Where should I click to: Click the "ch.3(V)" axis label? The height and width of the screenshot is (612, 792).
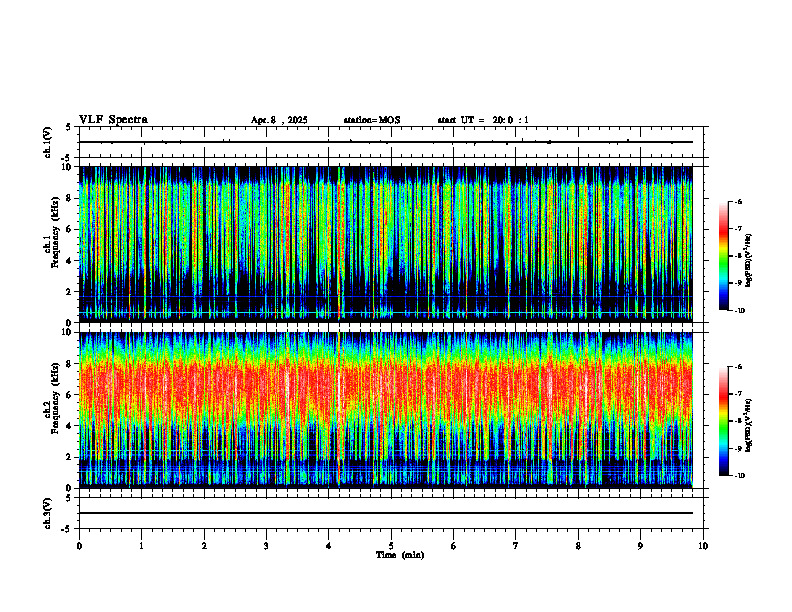(x=48, y=513)
